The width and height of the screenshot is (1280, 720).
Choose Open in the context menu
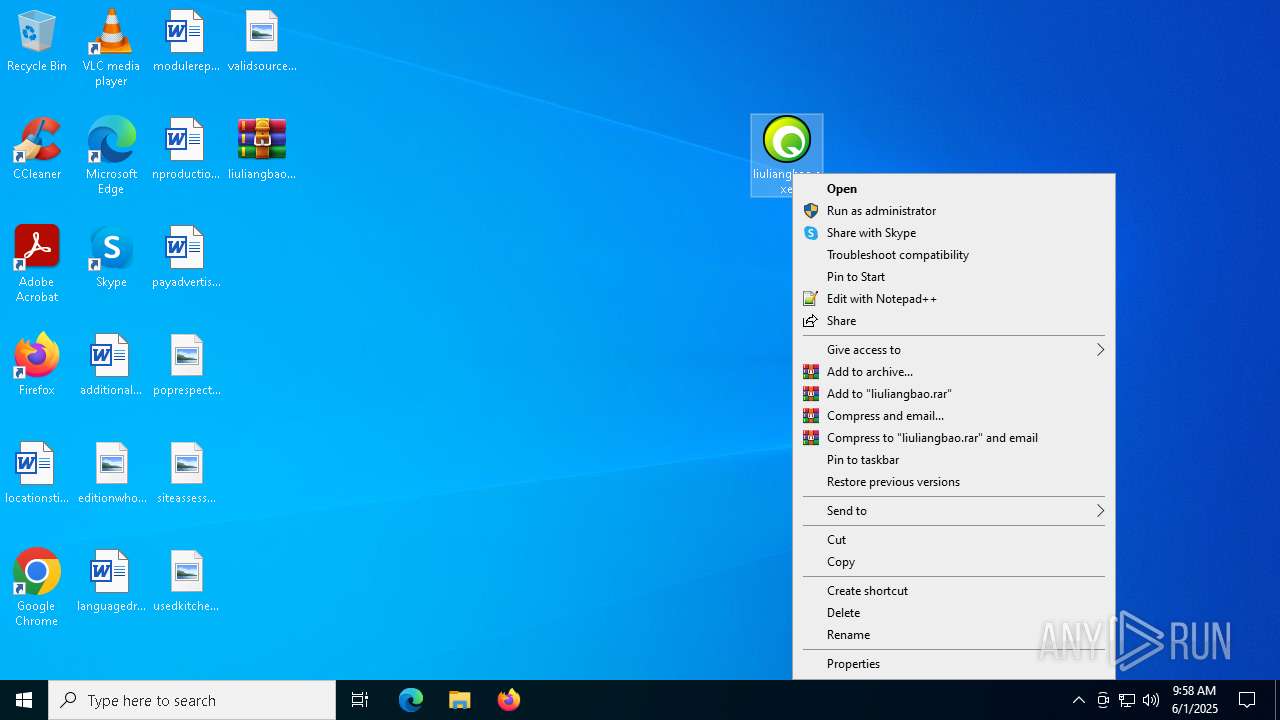coord(954,189)
